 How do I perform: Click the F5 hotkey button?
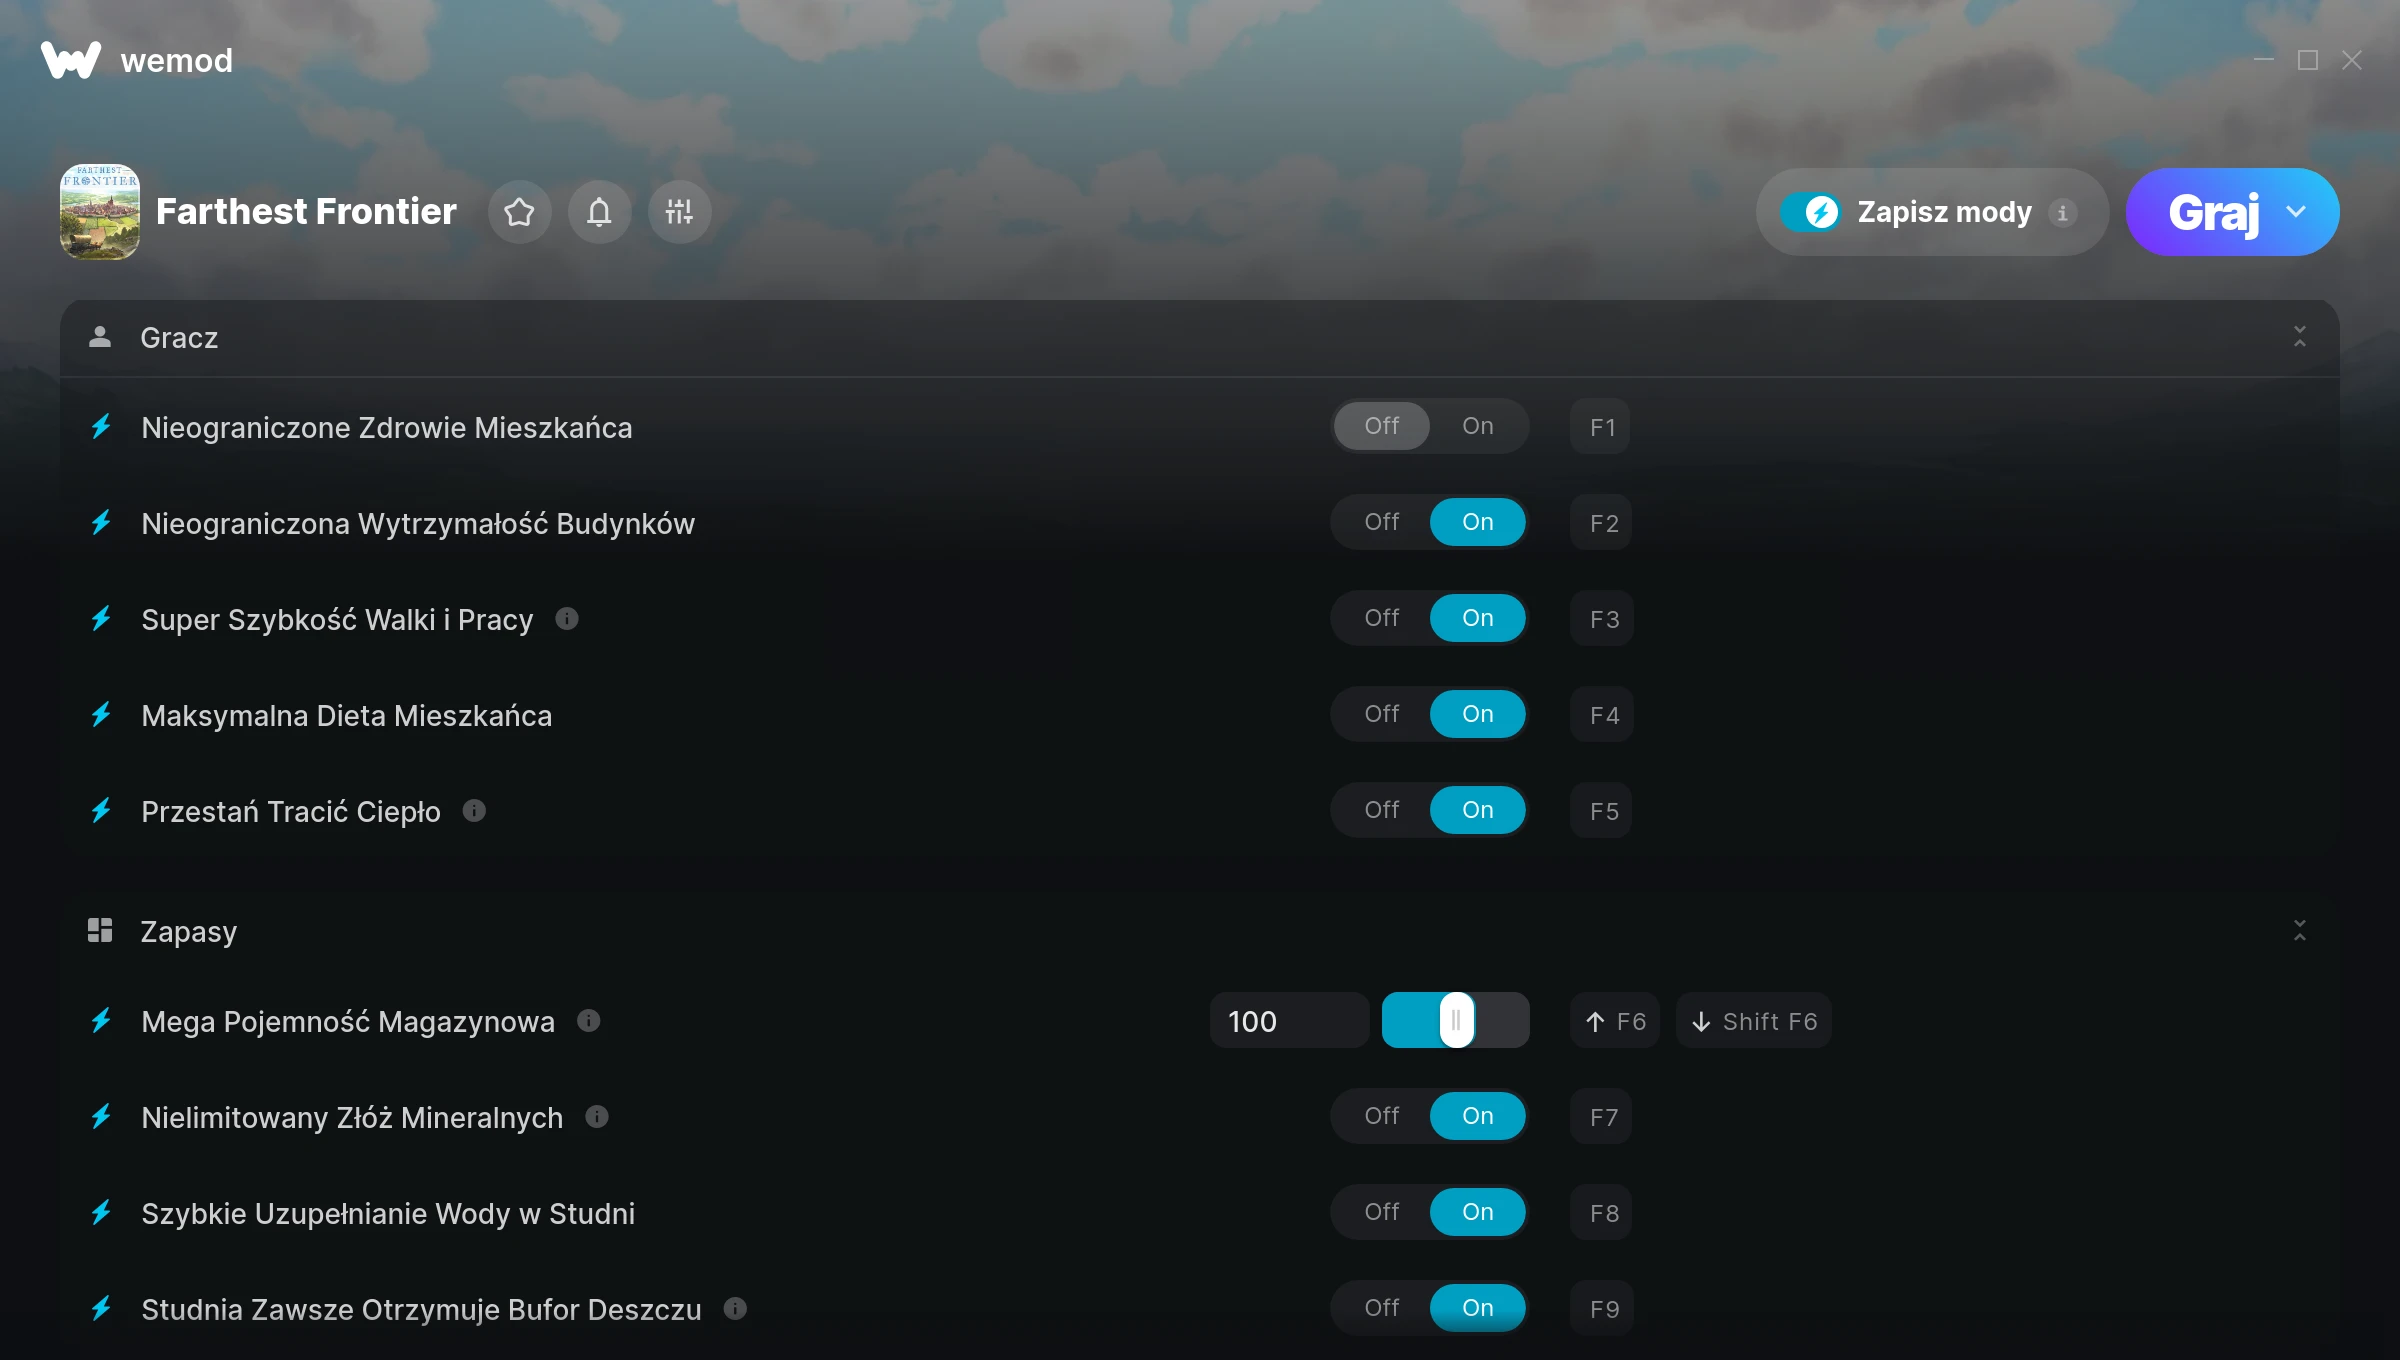click(1601, 811)
